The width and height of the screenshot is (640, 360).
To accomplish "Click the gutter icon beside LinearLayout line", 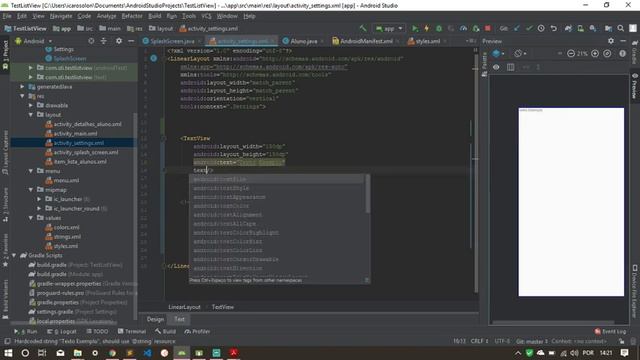I will (x=153, y=58).
